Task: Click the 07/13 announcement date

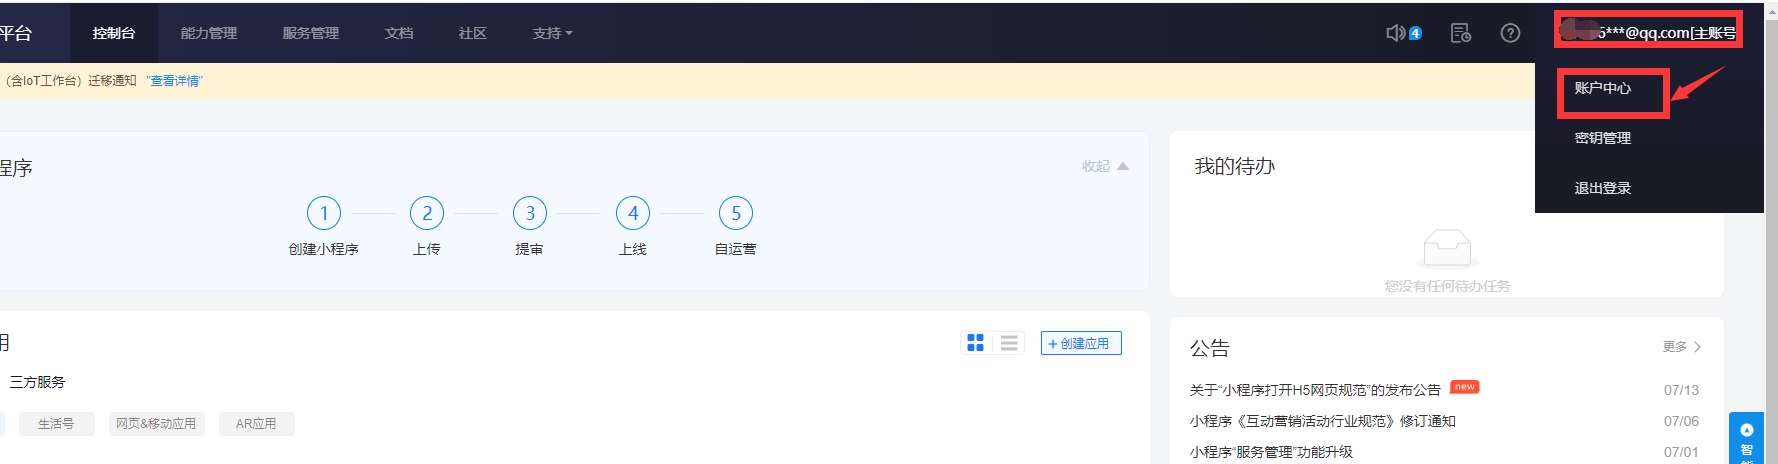Action: coord(1681,390)
